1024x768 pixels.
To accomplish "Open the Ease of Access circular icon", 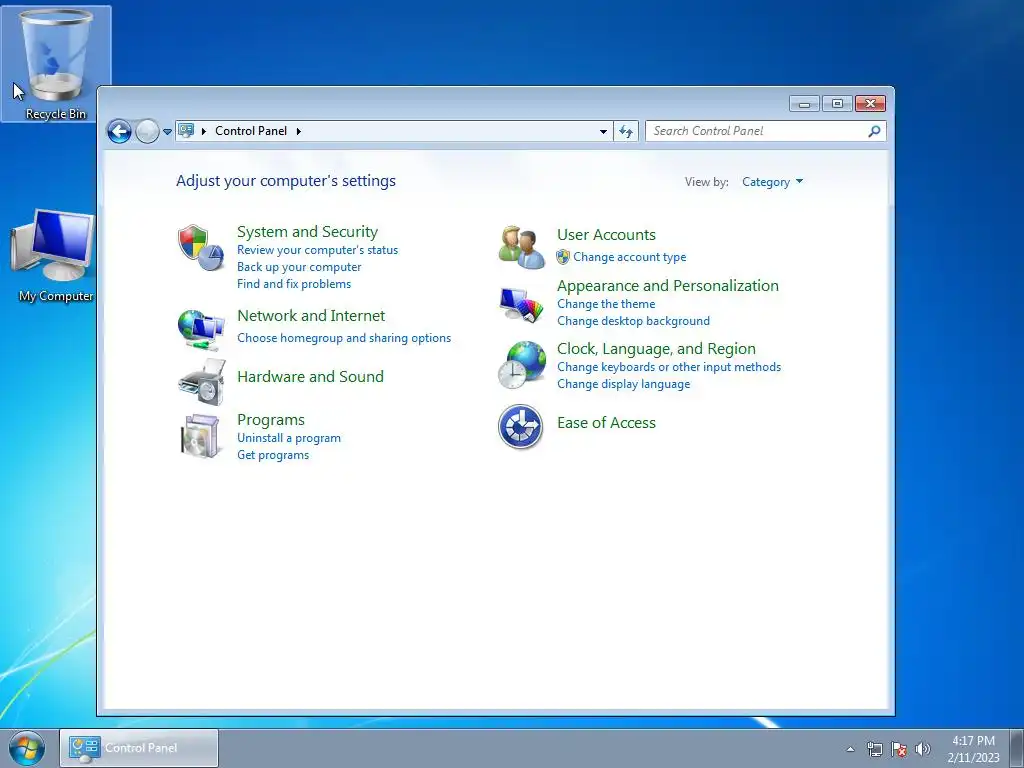I will pyautogui.click(x=520, y=426).
